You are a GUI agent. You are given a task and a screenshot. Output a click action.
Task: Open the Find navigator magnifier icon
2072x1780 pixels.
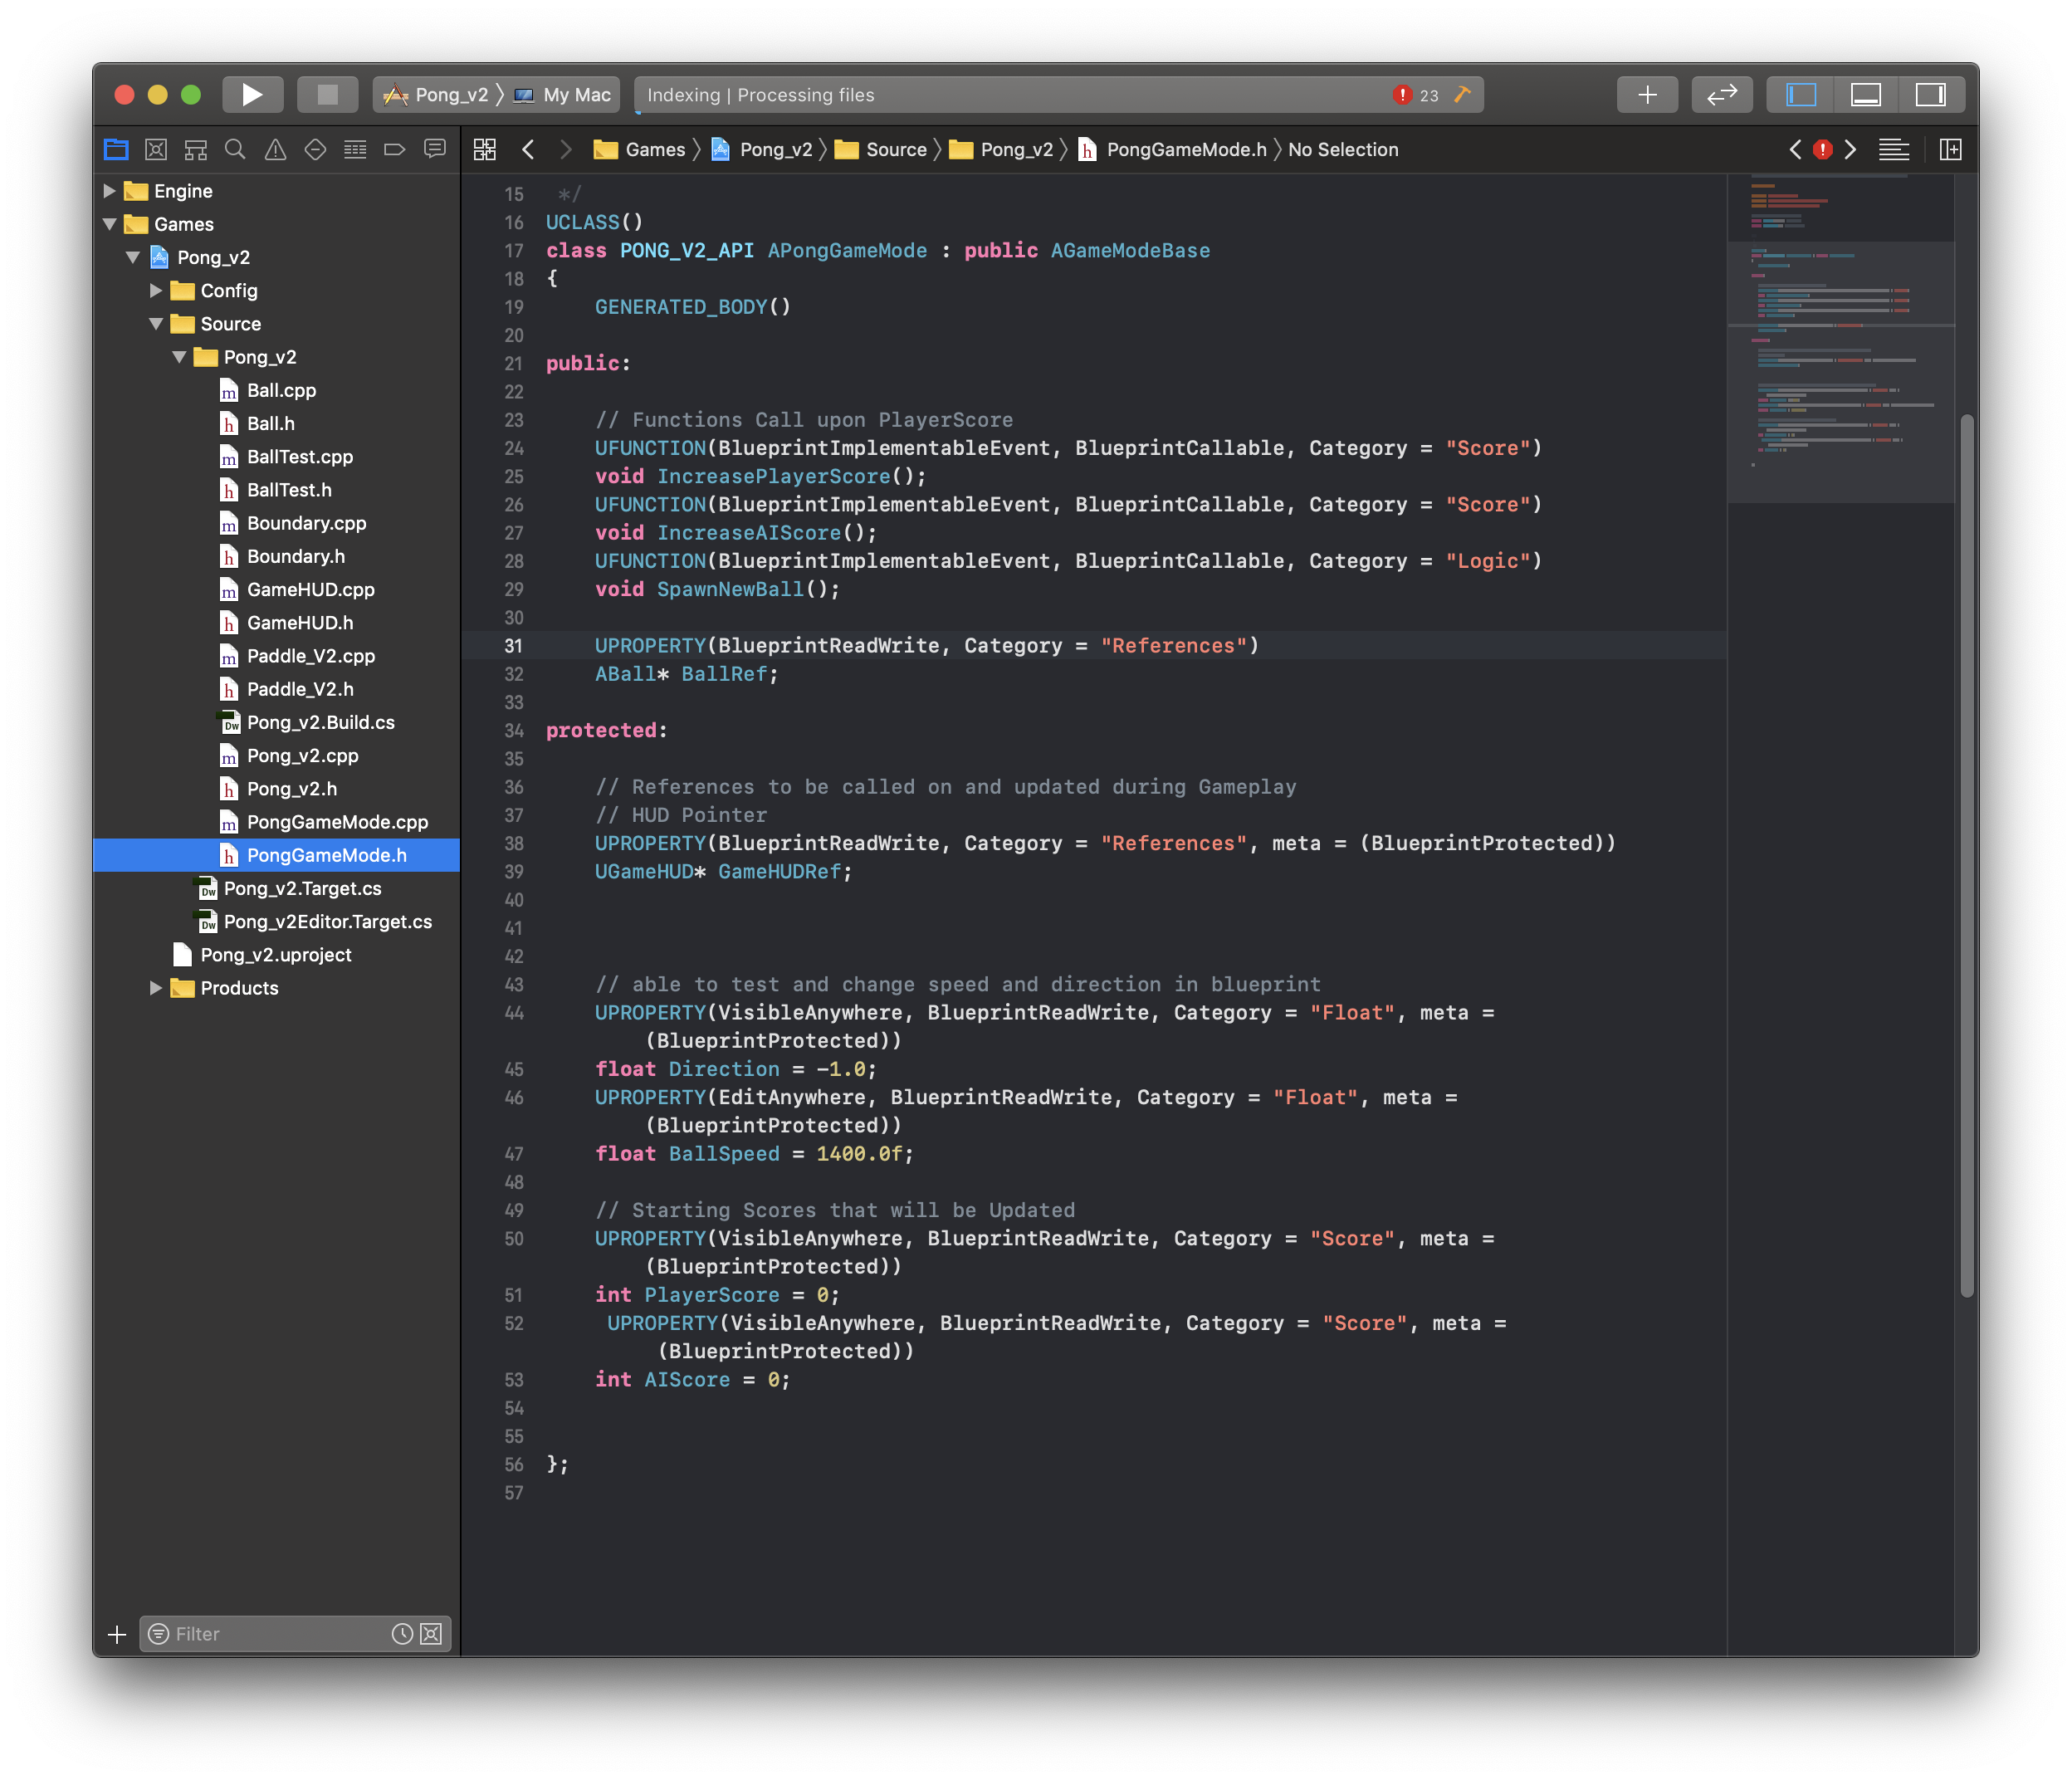tap(235, 150)
